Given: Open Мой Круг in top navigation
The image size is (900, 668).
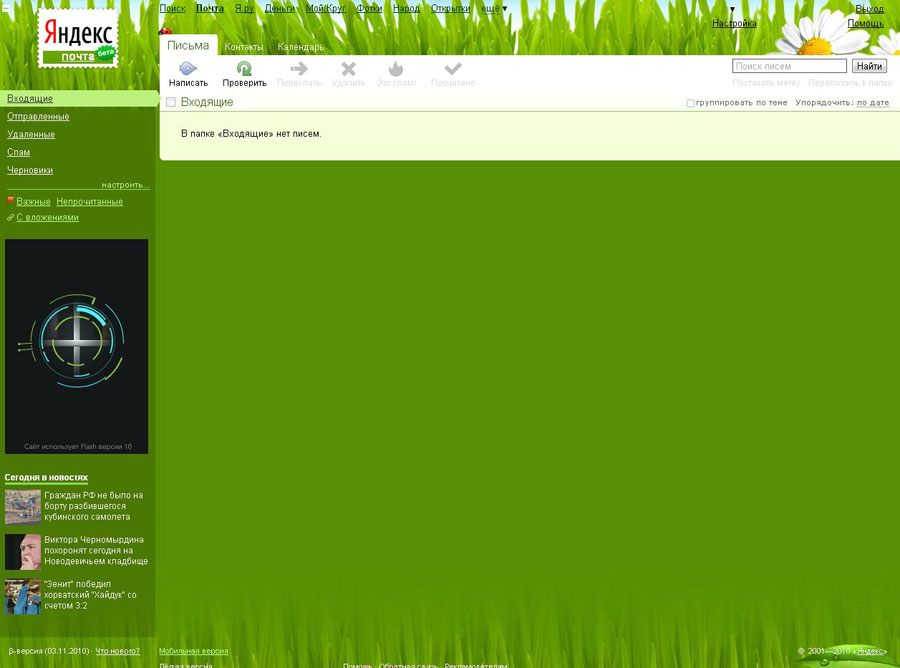Looking at the screenshot, I should 325,9.
